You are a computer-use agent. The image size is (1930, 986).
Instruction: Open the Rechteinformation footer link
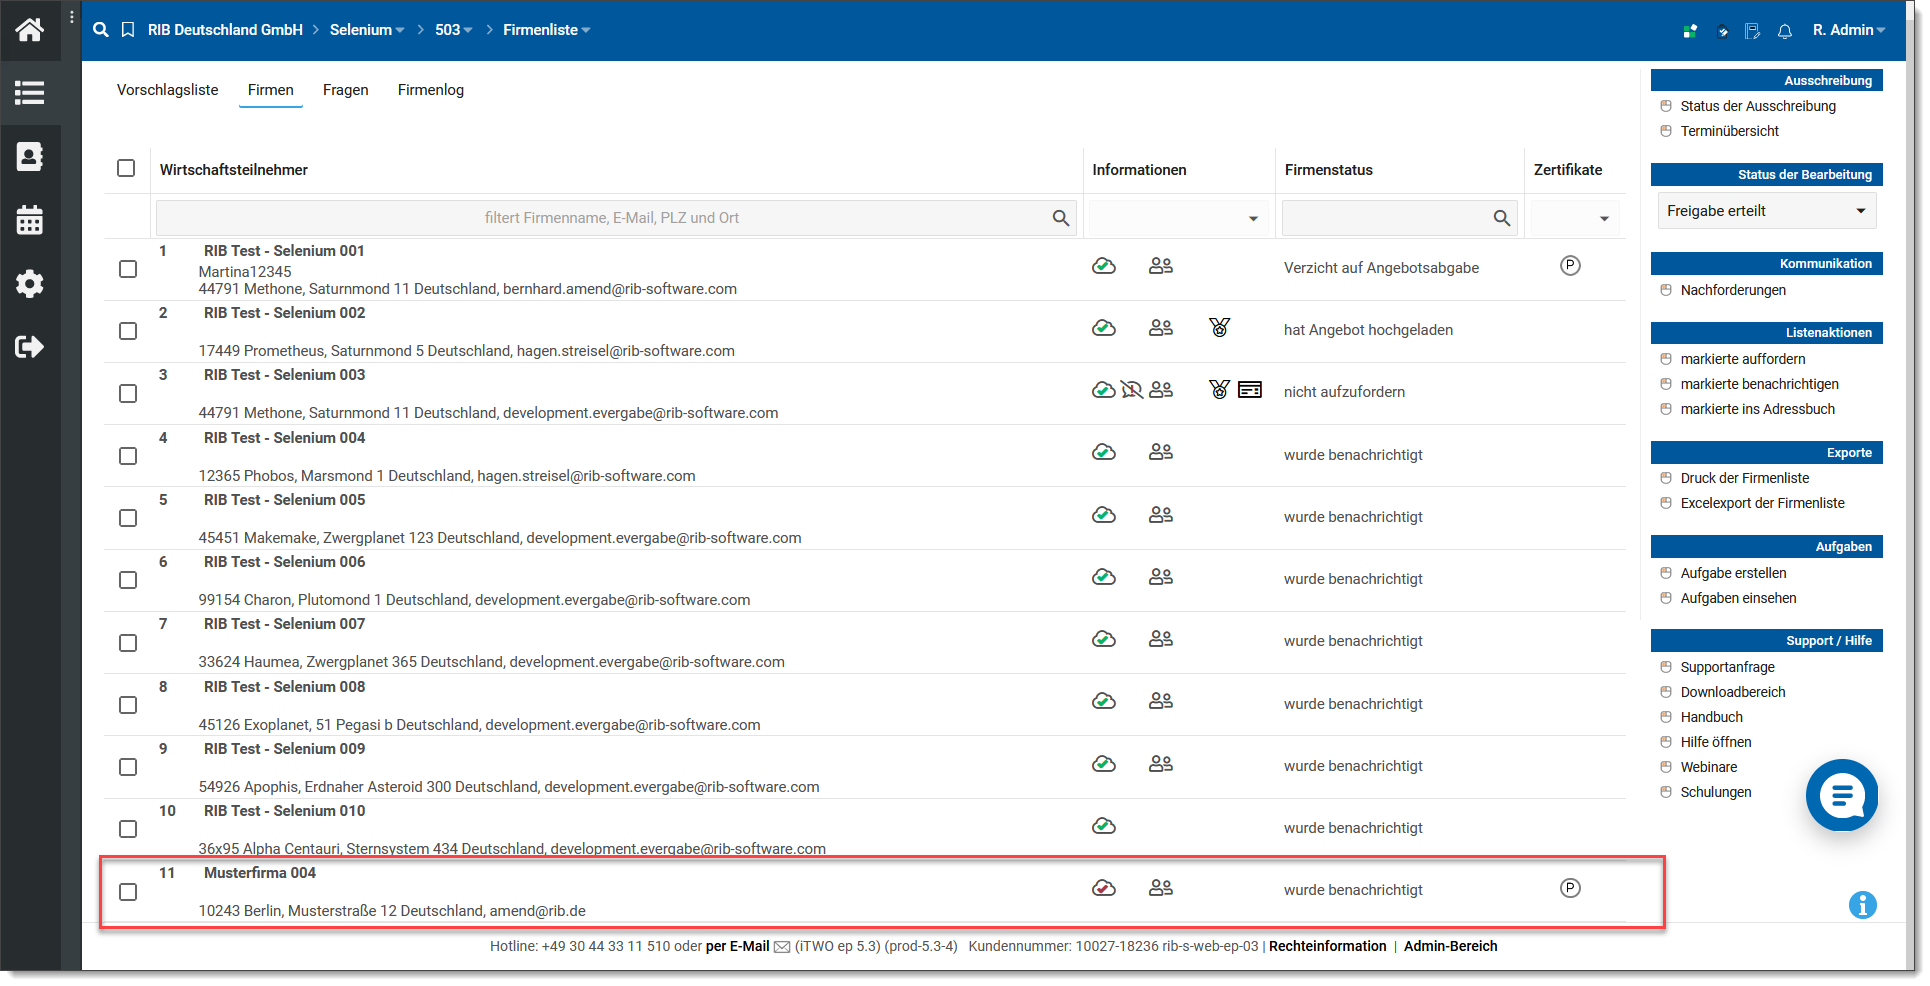pos(1328,946)
